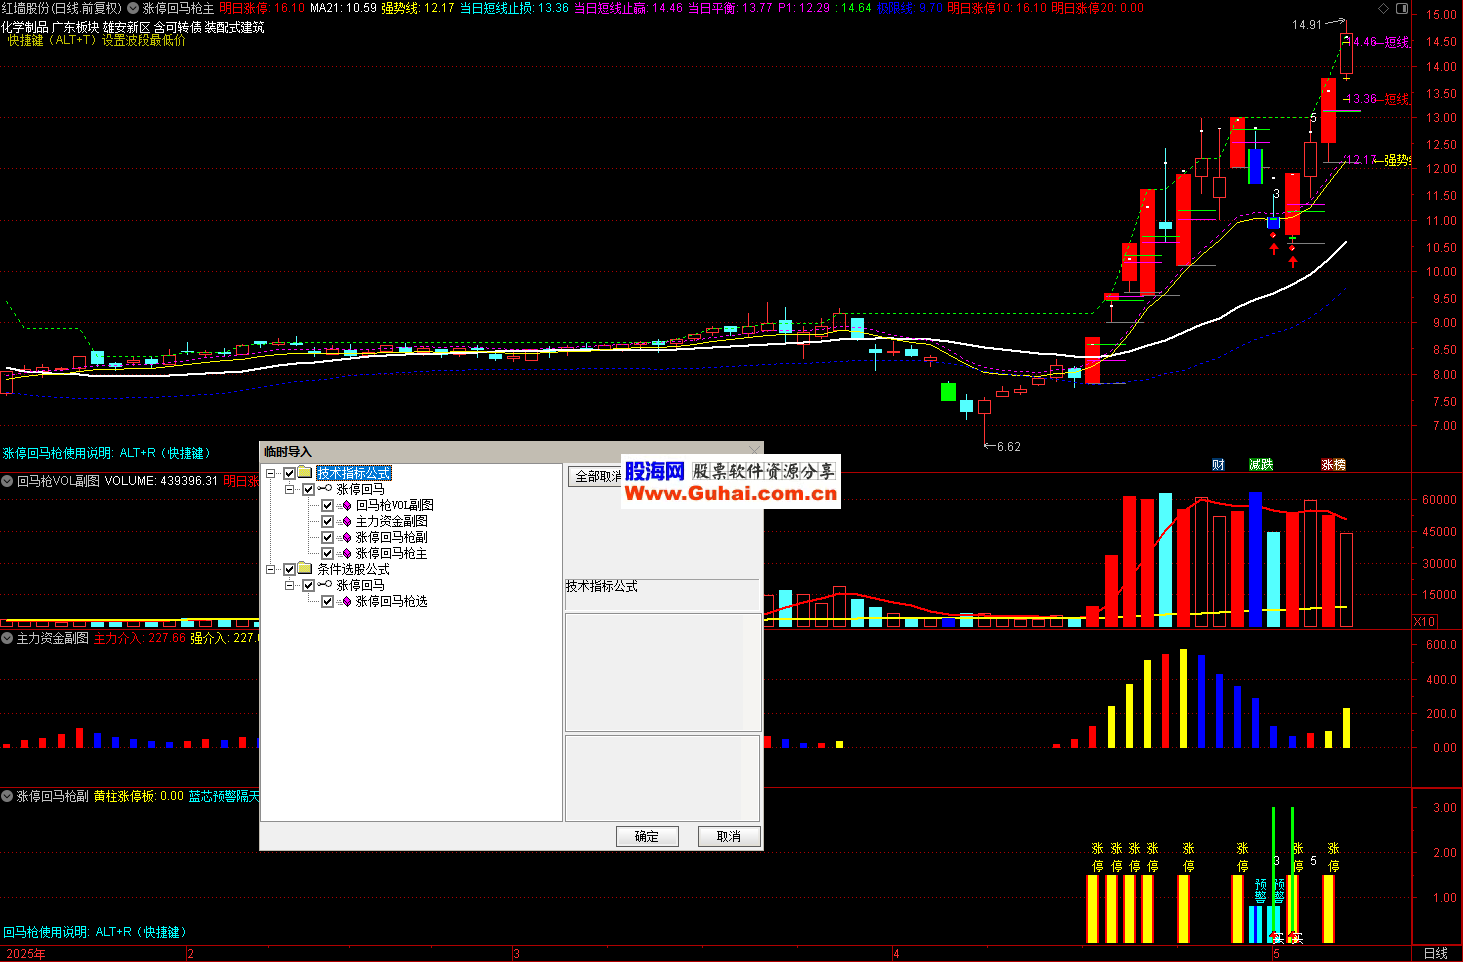Click the key icon of 张停回马 under 技术指标公式
Screen dimensions: 1463x962
click(325, 489)
